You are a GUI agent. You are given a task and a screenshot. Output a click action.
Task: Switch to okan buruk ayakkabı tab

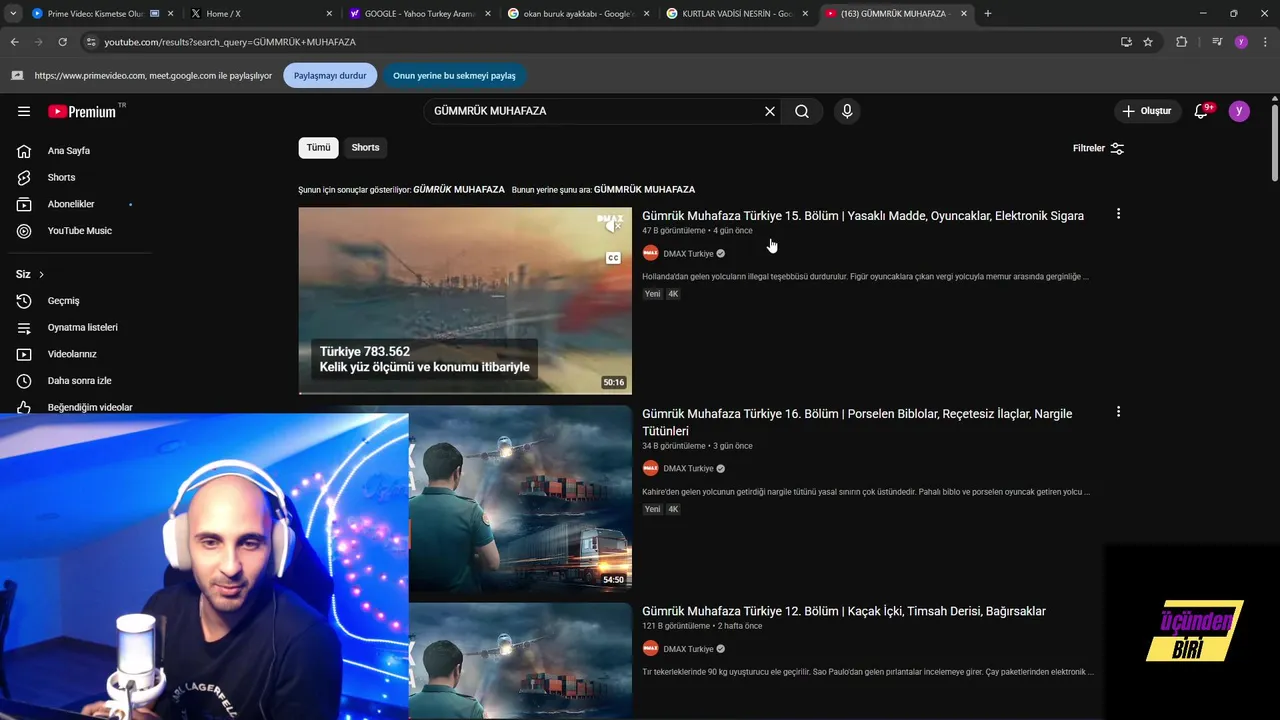click(x=578, y=14)
